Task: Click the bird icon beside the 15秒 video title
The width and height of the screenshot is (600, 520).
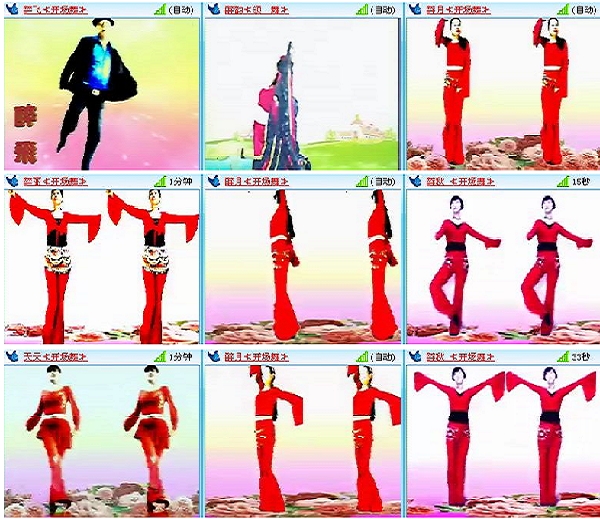Action: [x=415, y=181]
